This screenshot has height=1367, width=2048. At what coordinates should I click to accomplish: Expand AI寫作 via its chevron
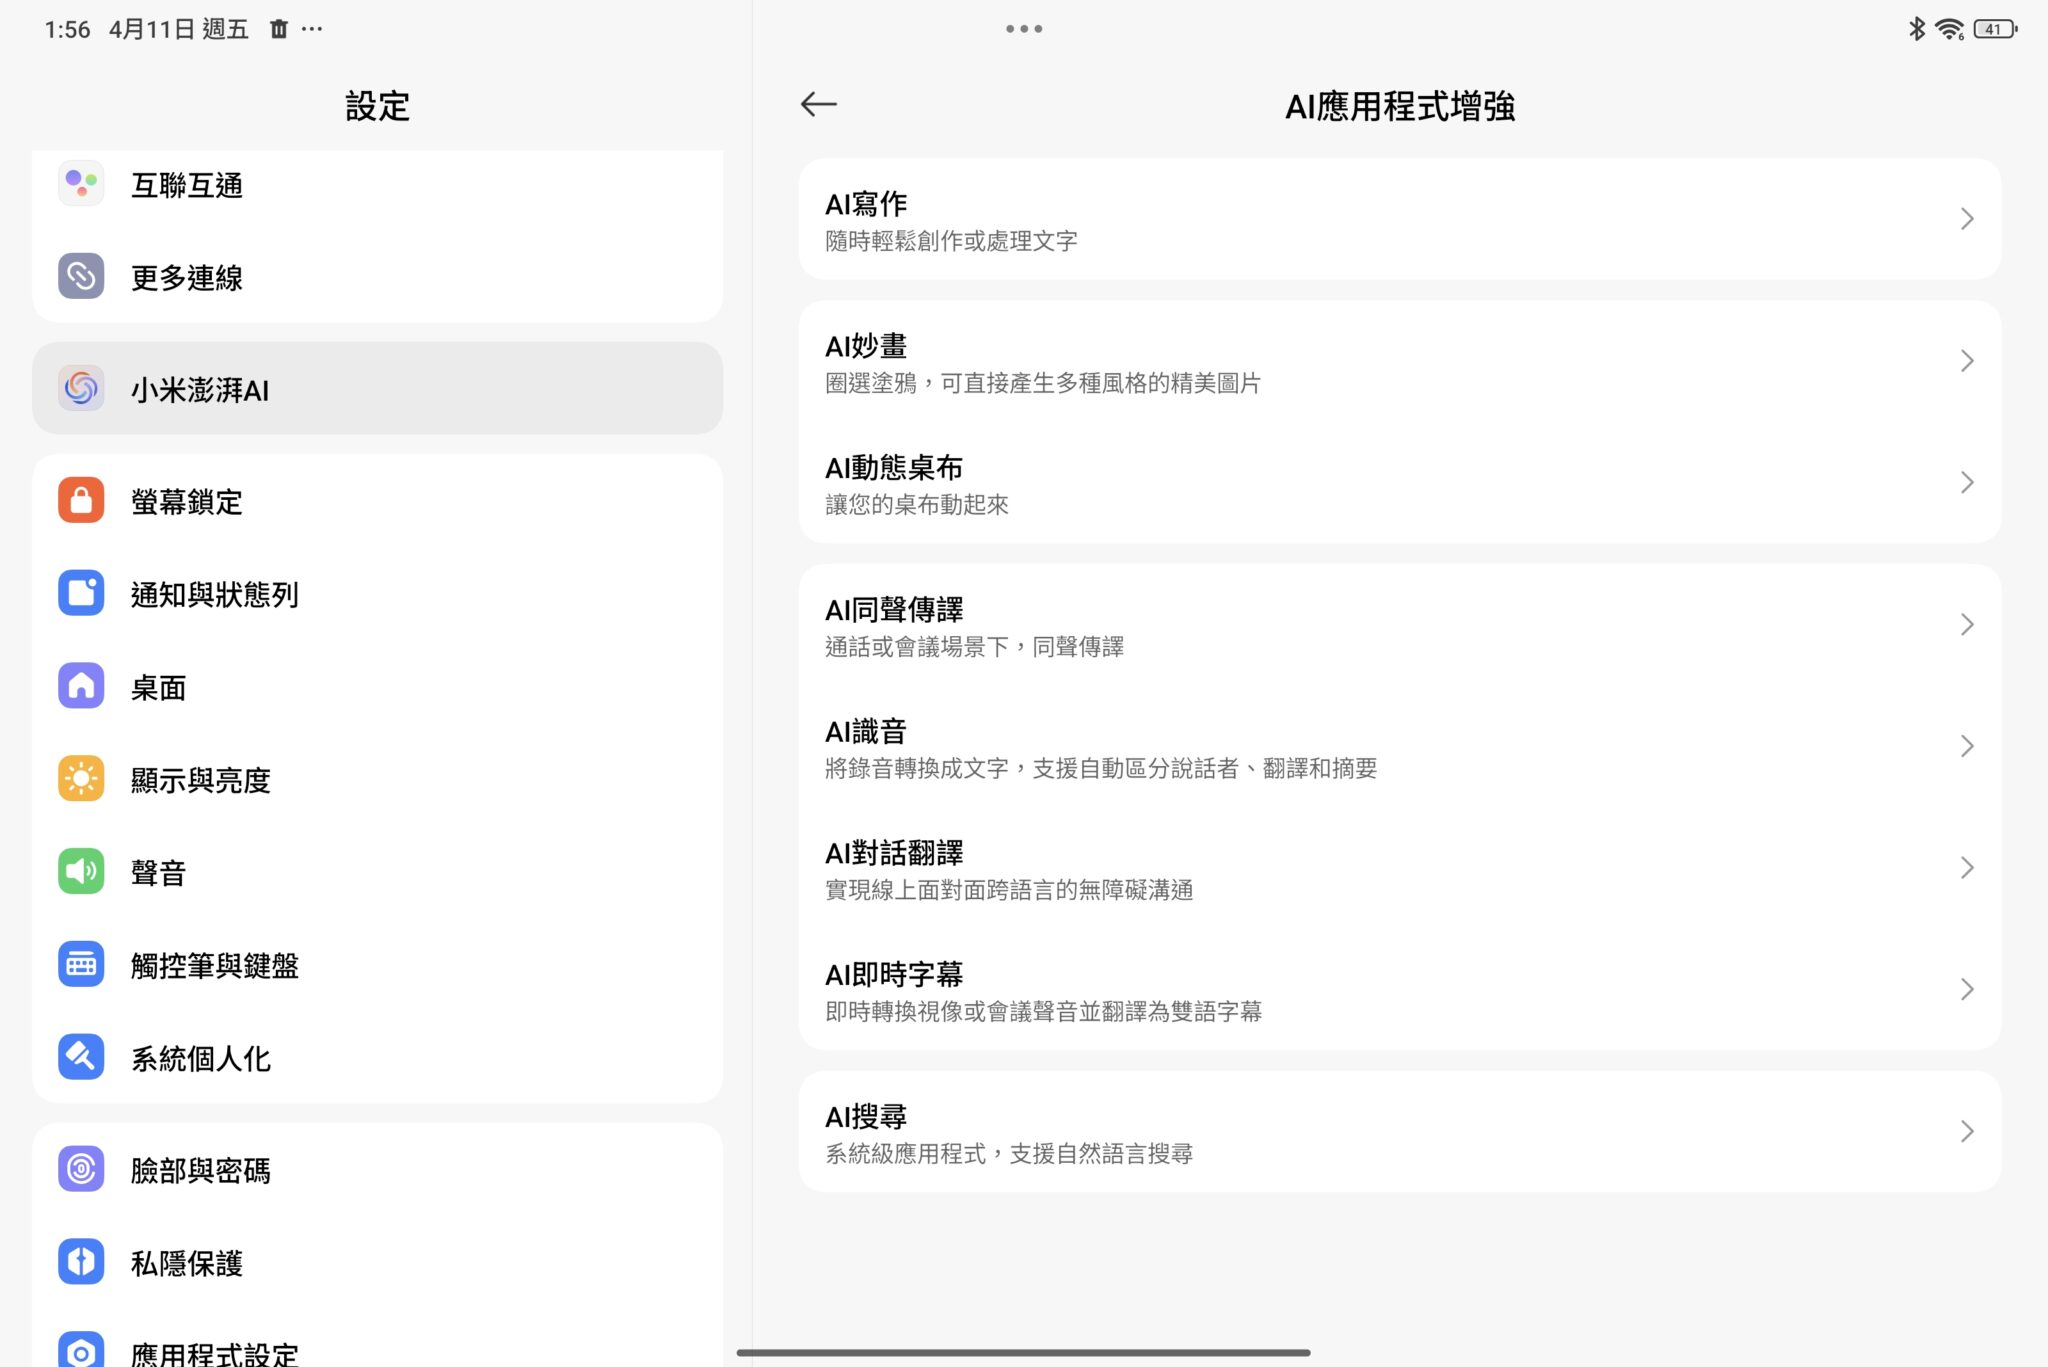[1966, 219]
